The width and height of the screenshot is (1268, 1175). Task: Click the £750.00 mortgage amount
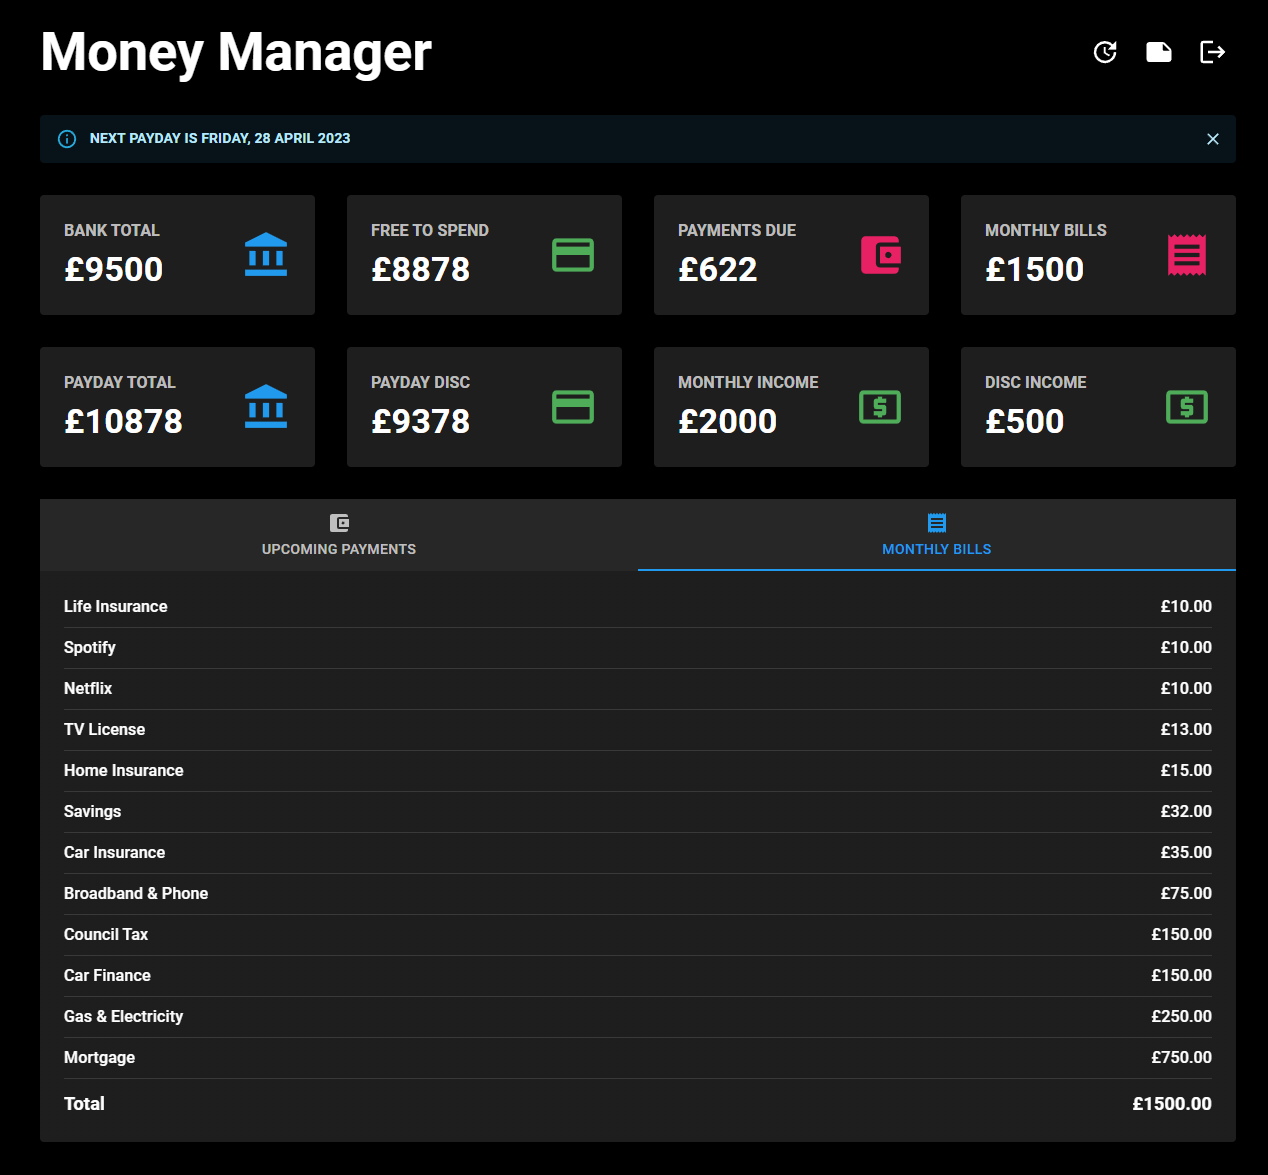click(x=1181, y=1058)
